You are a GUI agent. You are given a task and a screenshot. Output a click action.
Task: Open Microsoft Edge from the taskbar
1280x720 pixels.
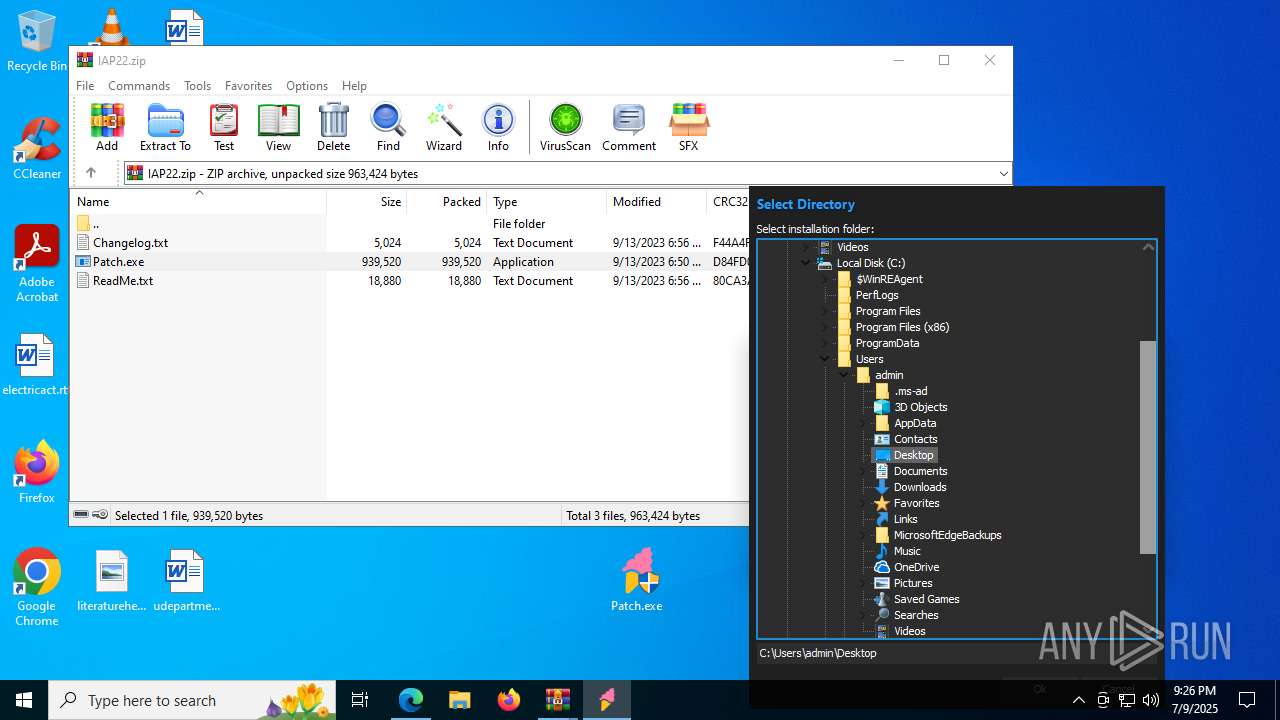pos(411,700)
